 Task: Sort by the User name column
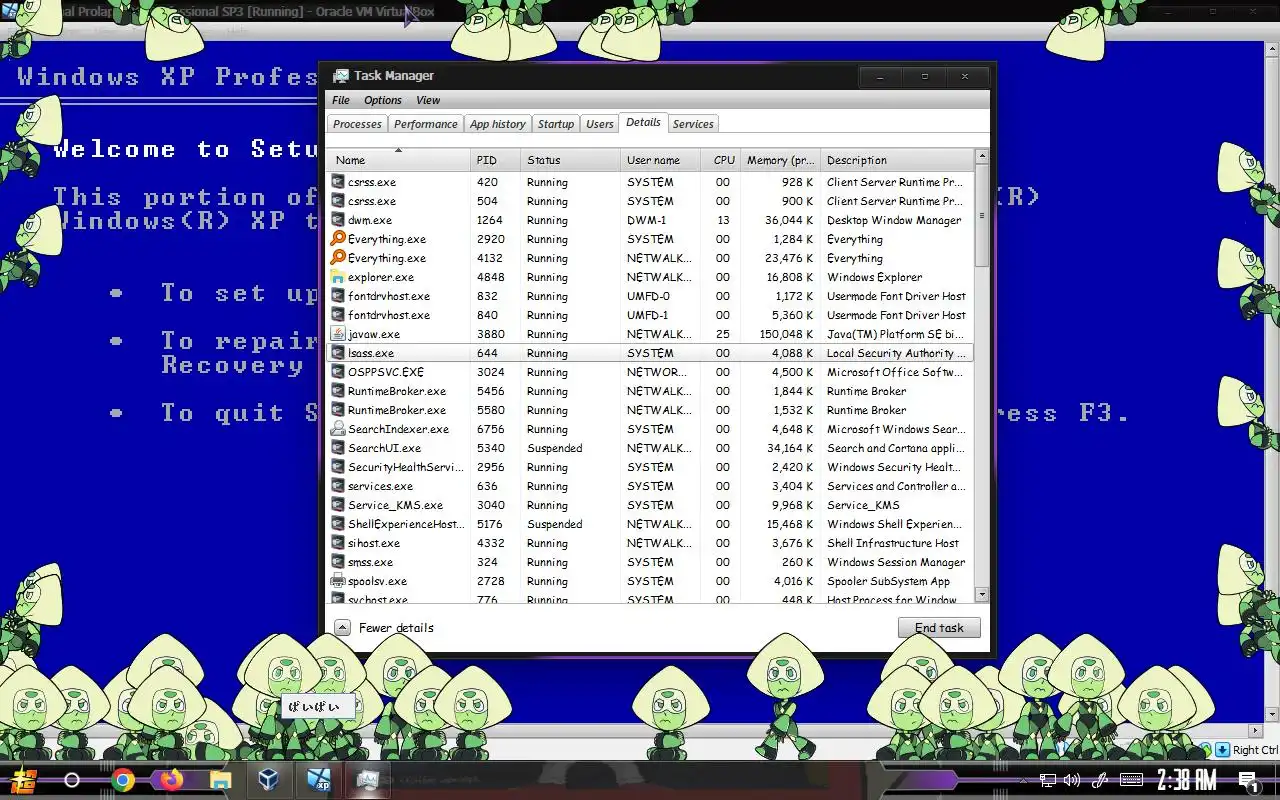pyautogui.click(x=661, y=160)
